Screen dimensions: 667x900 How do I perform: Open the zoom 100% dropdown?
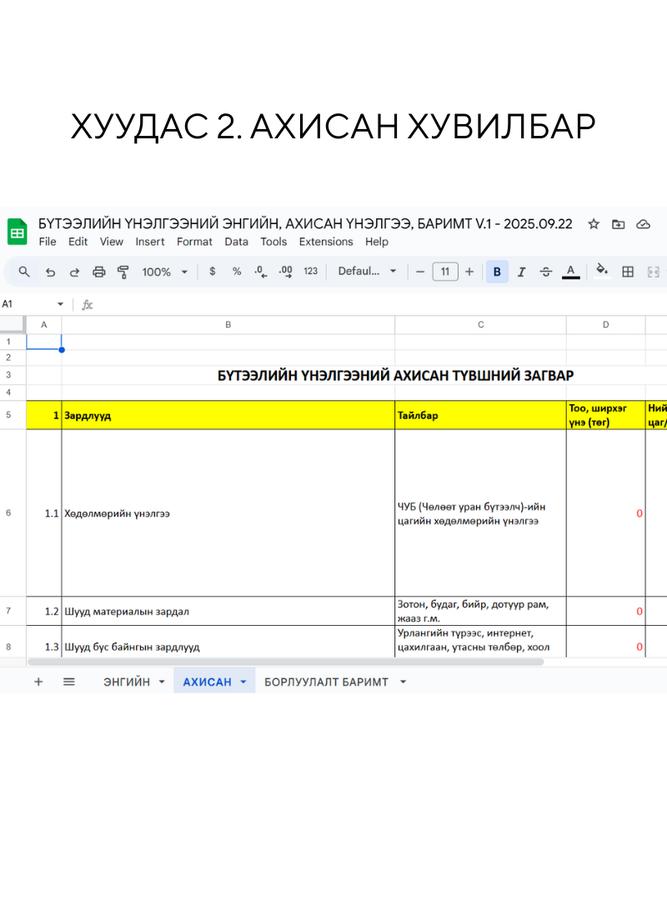165,271
